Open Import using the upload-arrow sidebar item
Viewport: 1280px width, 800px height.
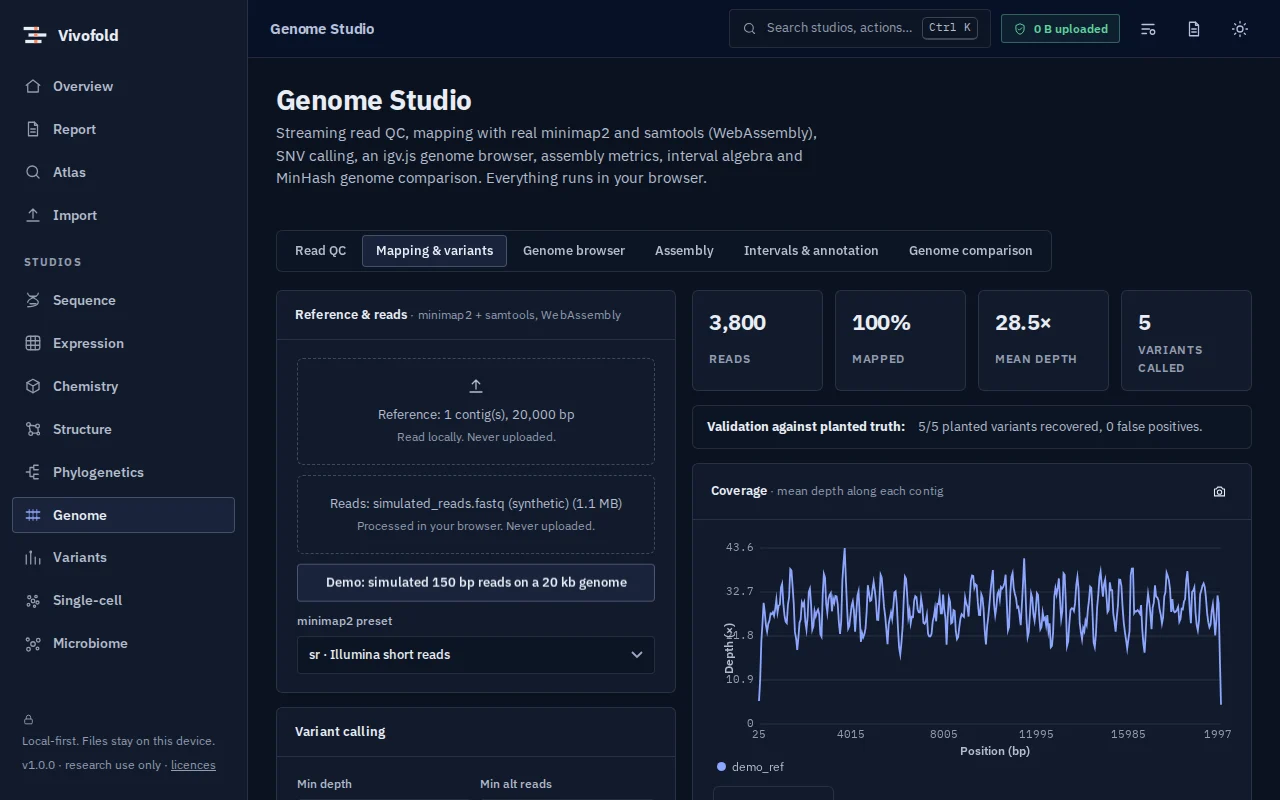[x=123, y=215]
